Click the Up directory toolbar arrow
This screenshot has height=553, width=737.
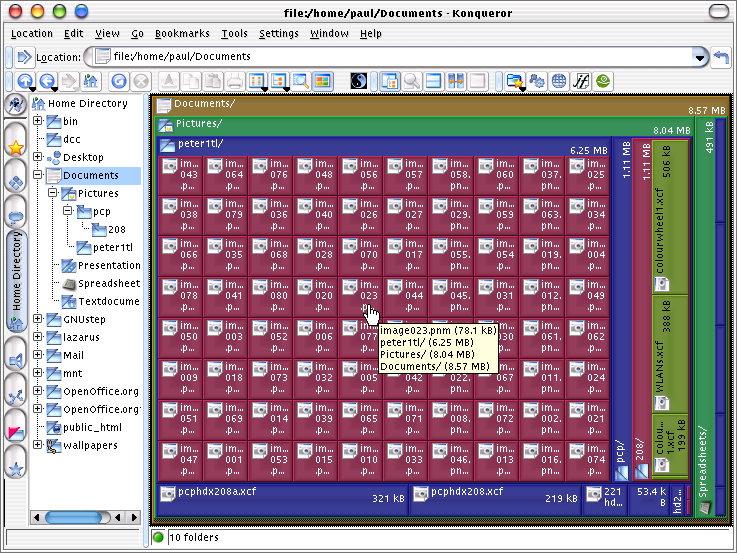25,81
